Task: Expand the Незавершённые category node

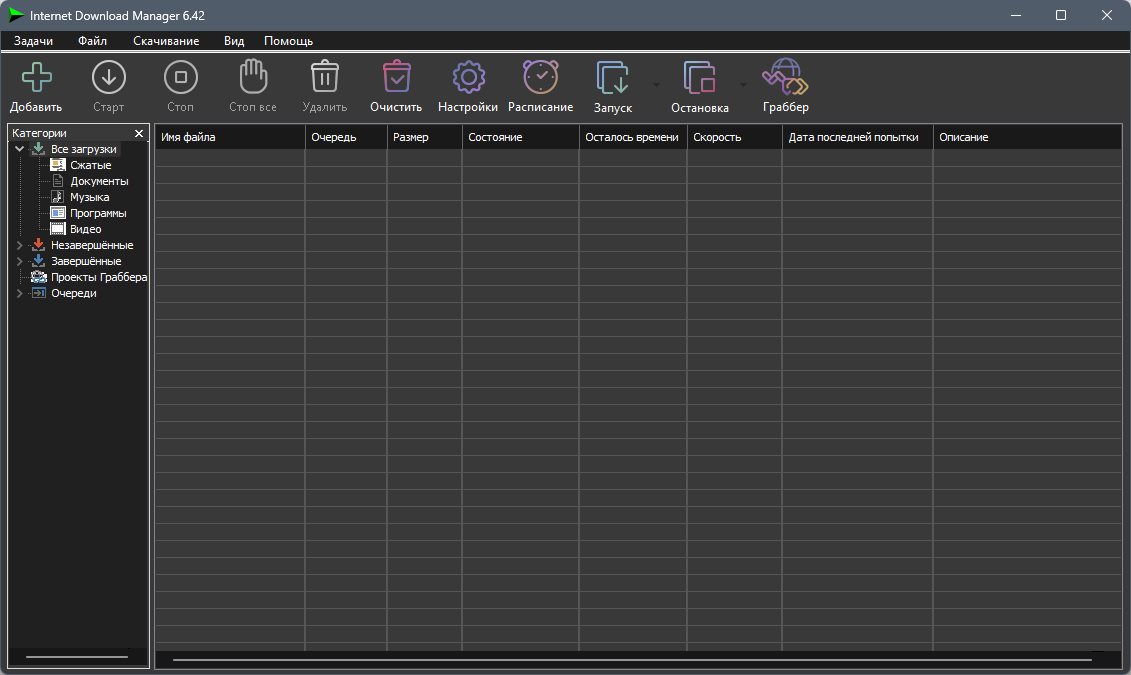Action: pyautogui.click(x=19, y=245)
